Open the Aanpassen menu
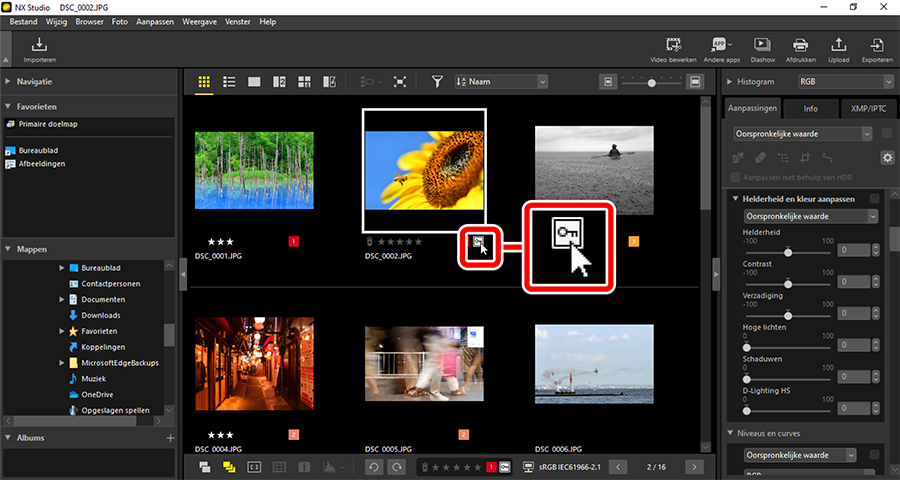Image resolution: width=900 pixels, height=480 pixels. point(155,22)
